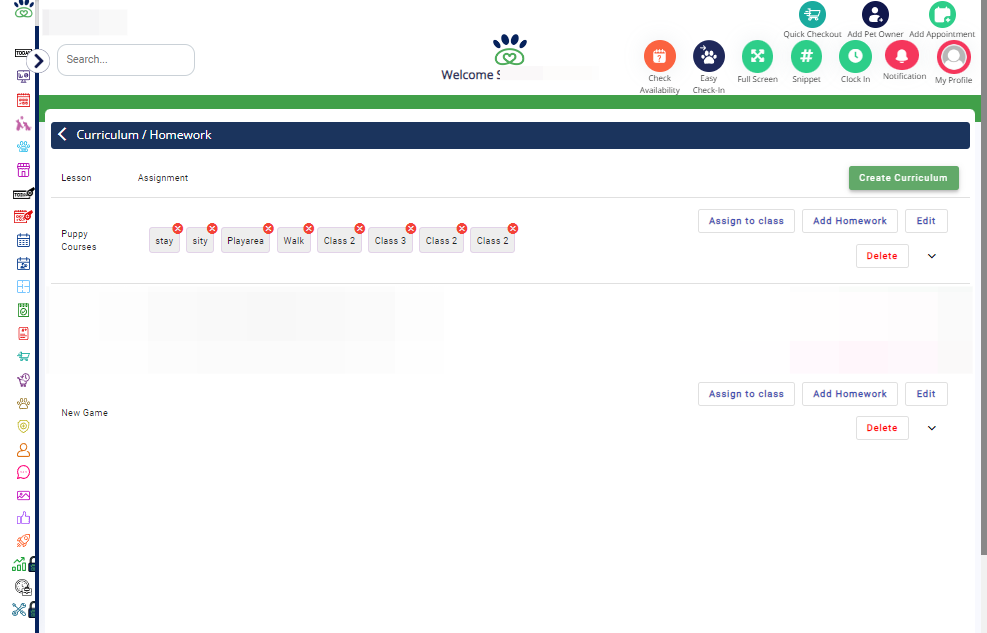Click the Clock In icon
Image resolution: width=987 pixels, height=633 pixels.
pyautogui.click(x=855, y=56)
